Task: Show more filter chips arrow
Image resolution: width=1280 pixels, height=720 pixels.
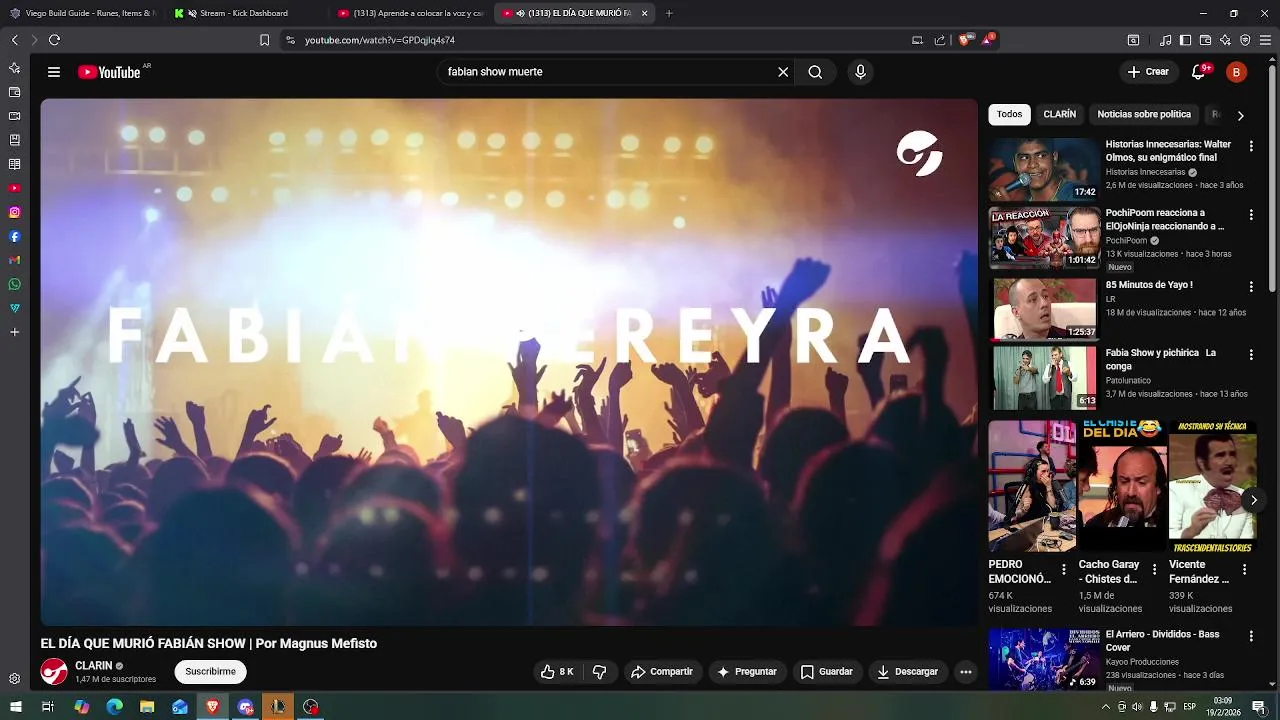Action: pos(1241,115)
